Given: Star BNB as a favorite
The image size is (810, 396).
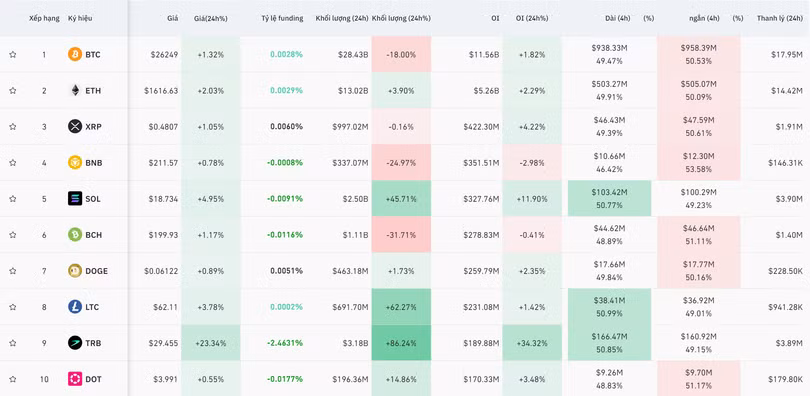Looking at the screenshot, I should coord(13,163).
